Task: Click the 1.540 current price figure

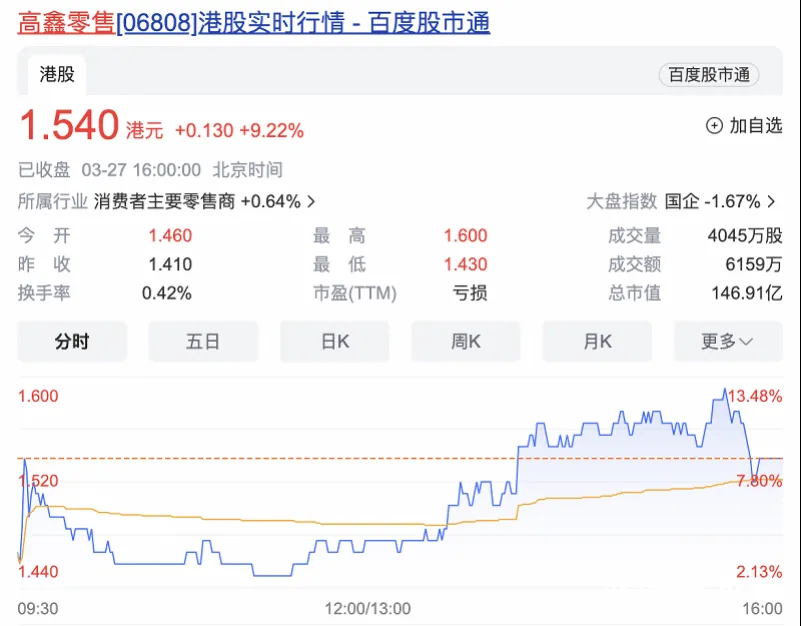Action: (x=70, y=127)
